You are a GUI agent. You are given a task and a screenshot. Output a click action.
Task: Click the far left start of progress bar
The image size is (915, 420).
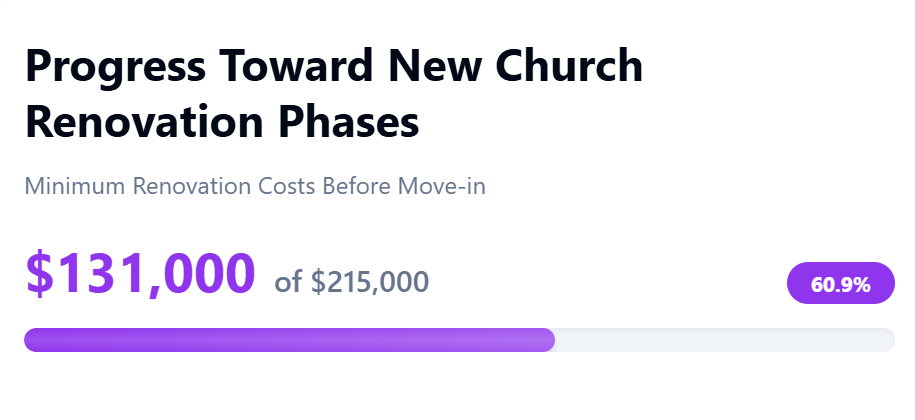coord(30,340)
